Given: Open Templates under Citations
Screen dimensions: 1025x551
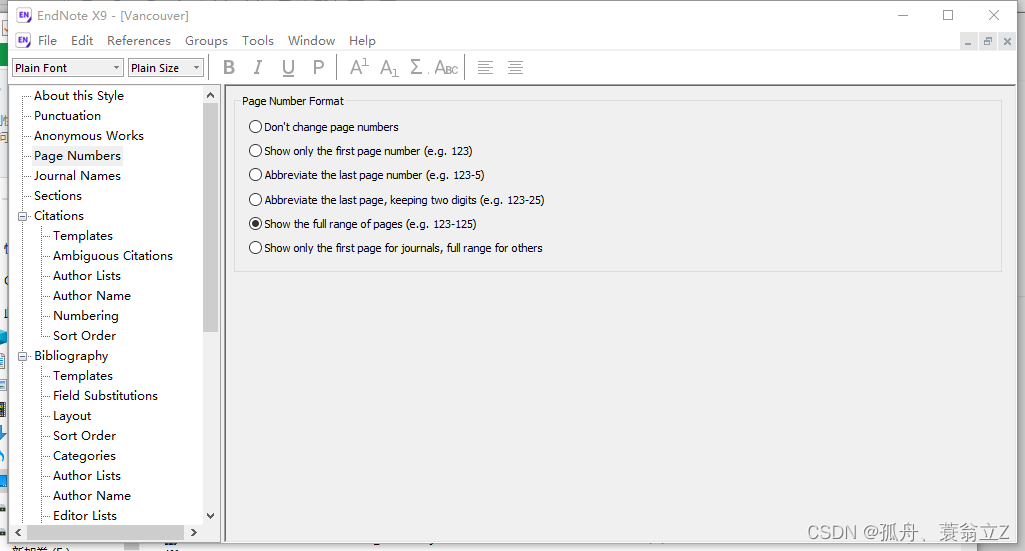Looking at the screenshot, I should click(82, 236).
